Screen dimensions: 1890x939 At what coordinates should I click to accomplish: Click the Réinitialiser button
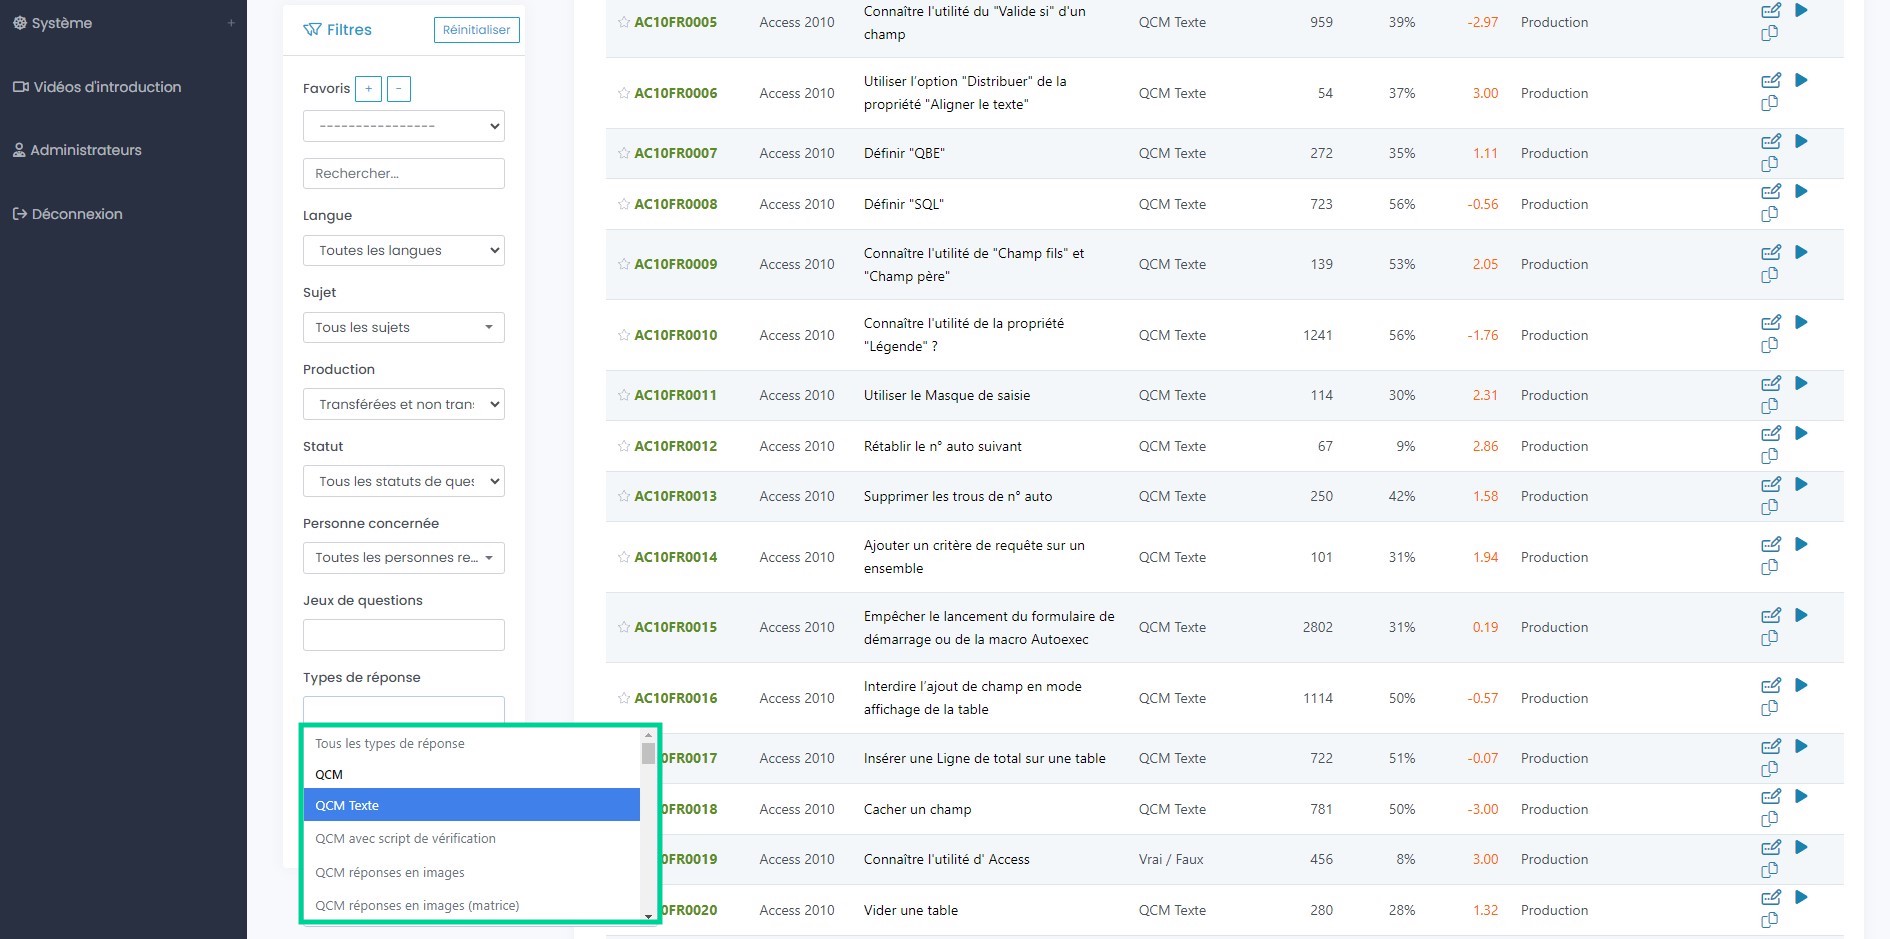[476, 30]
